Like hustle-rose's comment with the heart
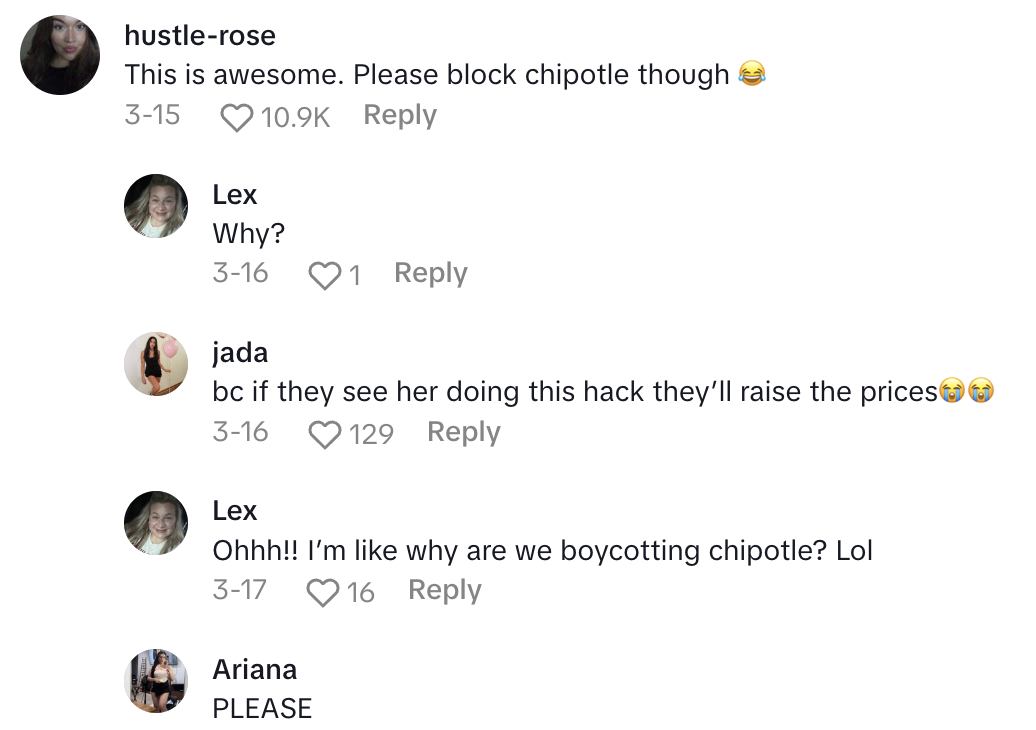 click(x=237, y=118)
